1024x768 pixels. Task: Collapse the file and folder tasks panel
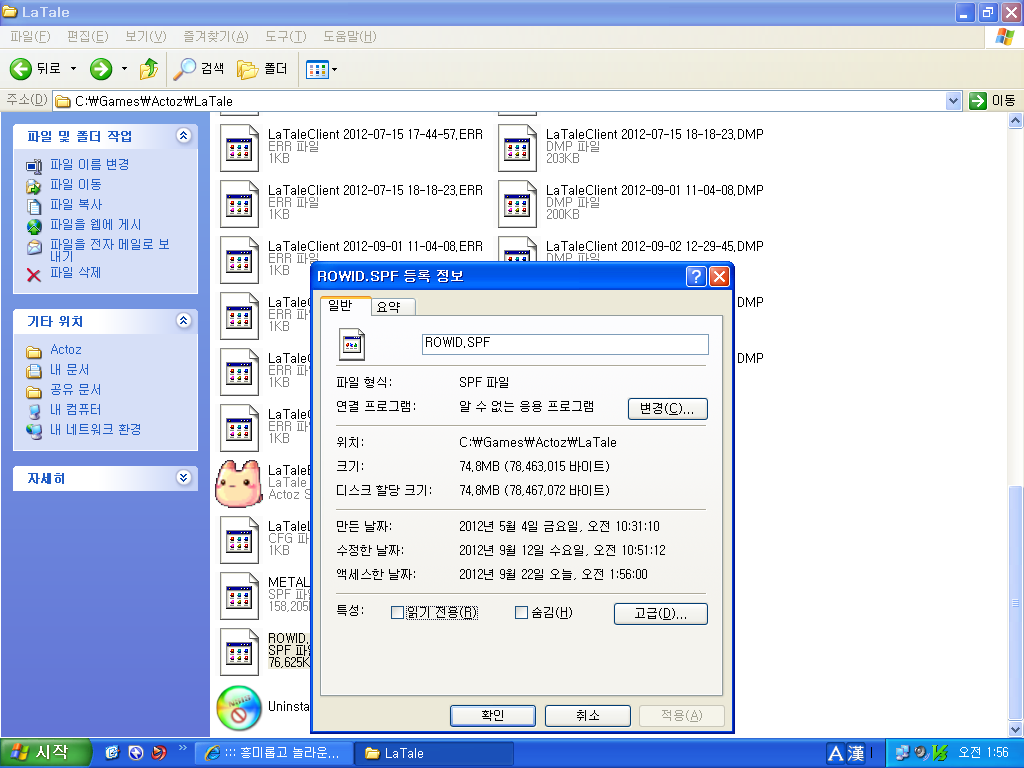tap(184, 136)
